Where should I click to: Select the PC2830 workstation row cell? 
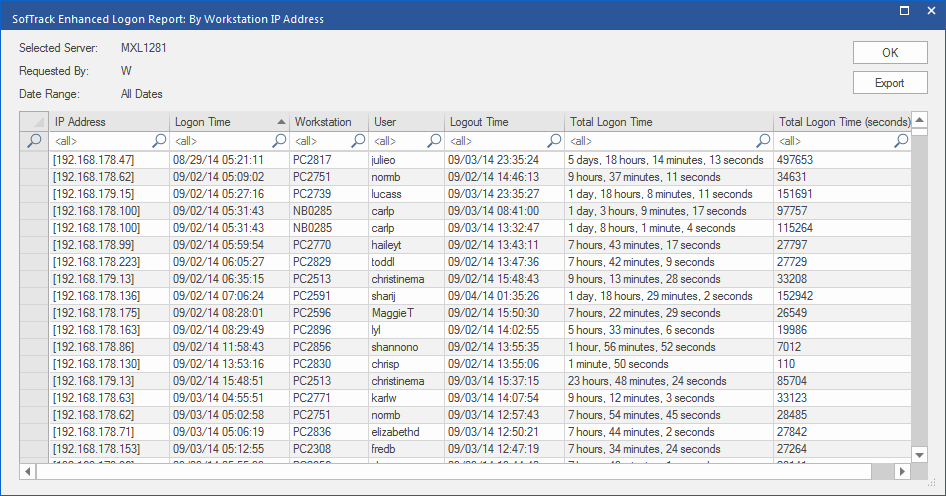click(311, 364)
